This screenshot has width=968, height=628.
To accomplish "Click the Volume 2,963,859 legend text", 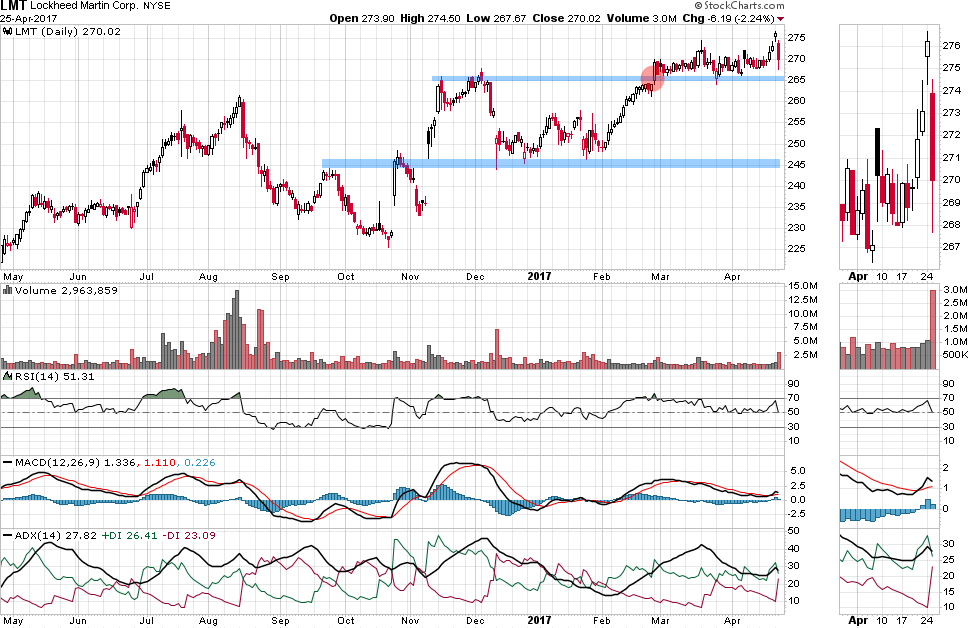I will [66, 290].
